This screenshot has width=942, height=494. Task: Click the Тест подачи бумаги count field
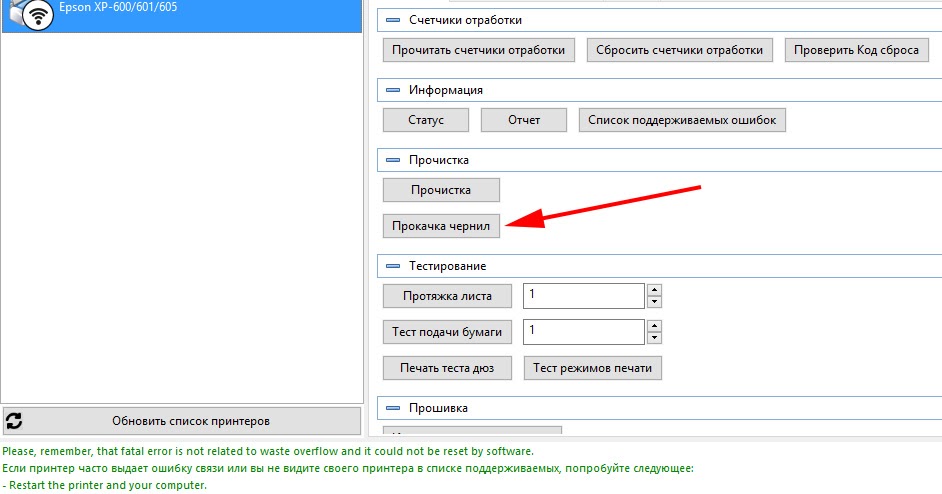pyautogui.click(x=583, y=332)
